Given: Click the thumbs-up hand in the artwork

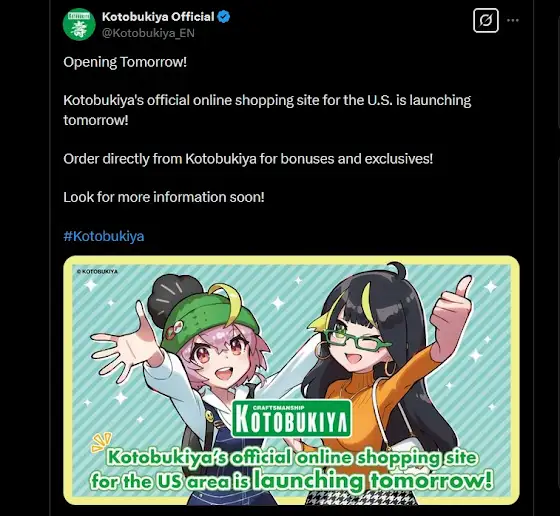Looking at the screenshot, I should [452, 314].
